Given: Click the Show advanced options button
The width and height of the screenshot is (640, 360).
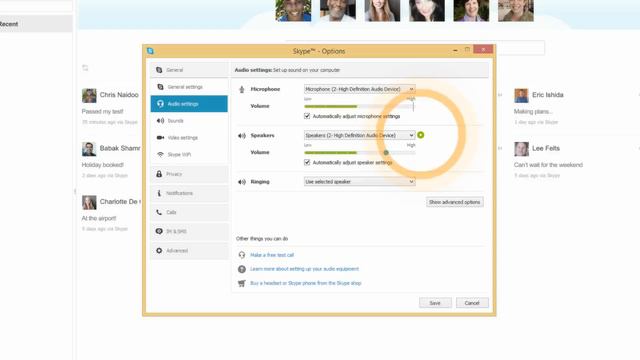Looking at the screenshot, I should tap(455, 202).
